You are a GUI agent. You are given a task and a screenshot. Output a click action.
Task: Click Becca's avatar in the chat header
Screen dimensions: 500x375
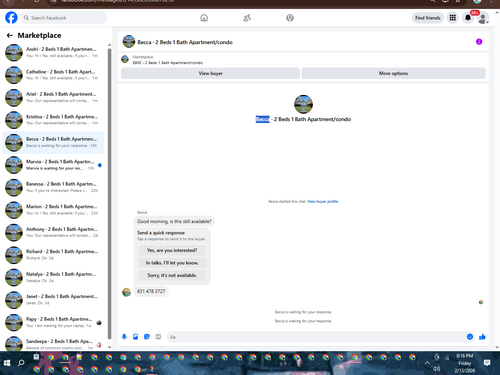point(129,42)
